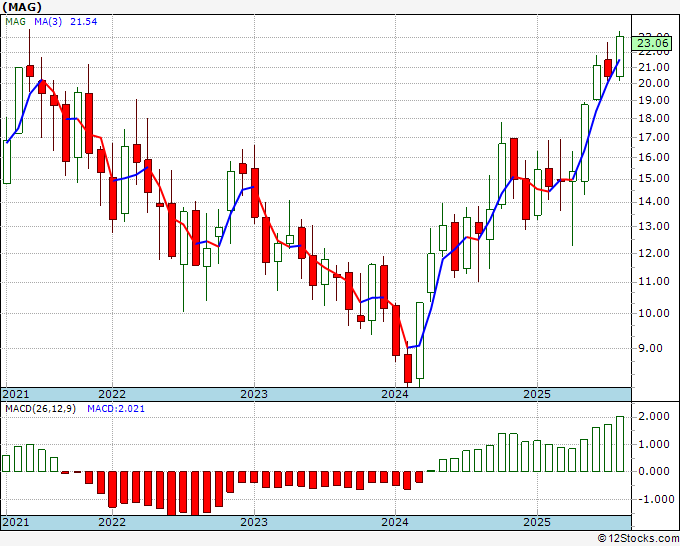Click 2022 on the price chart time axis
This screenshot has width=680, height=546.
(112, 394)
